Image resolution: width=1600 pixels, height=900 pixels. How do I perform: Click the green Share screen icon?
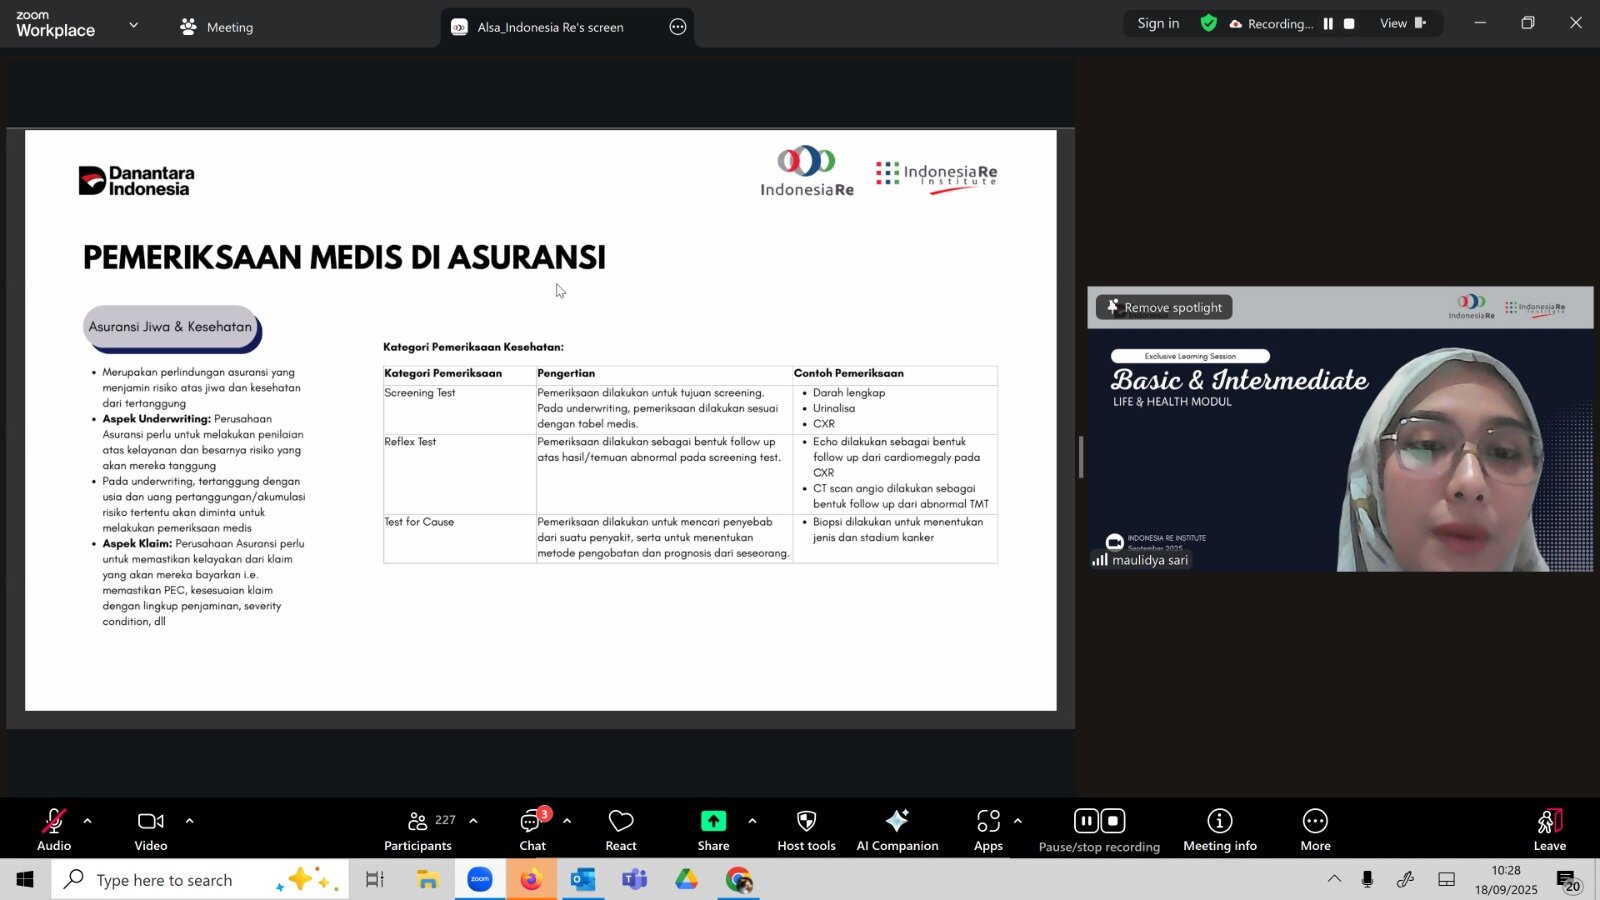pyautogui.click(x=713, y=821)
